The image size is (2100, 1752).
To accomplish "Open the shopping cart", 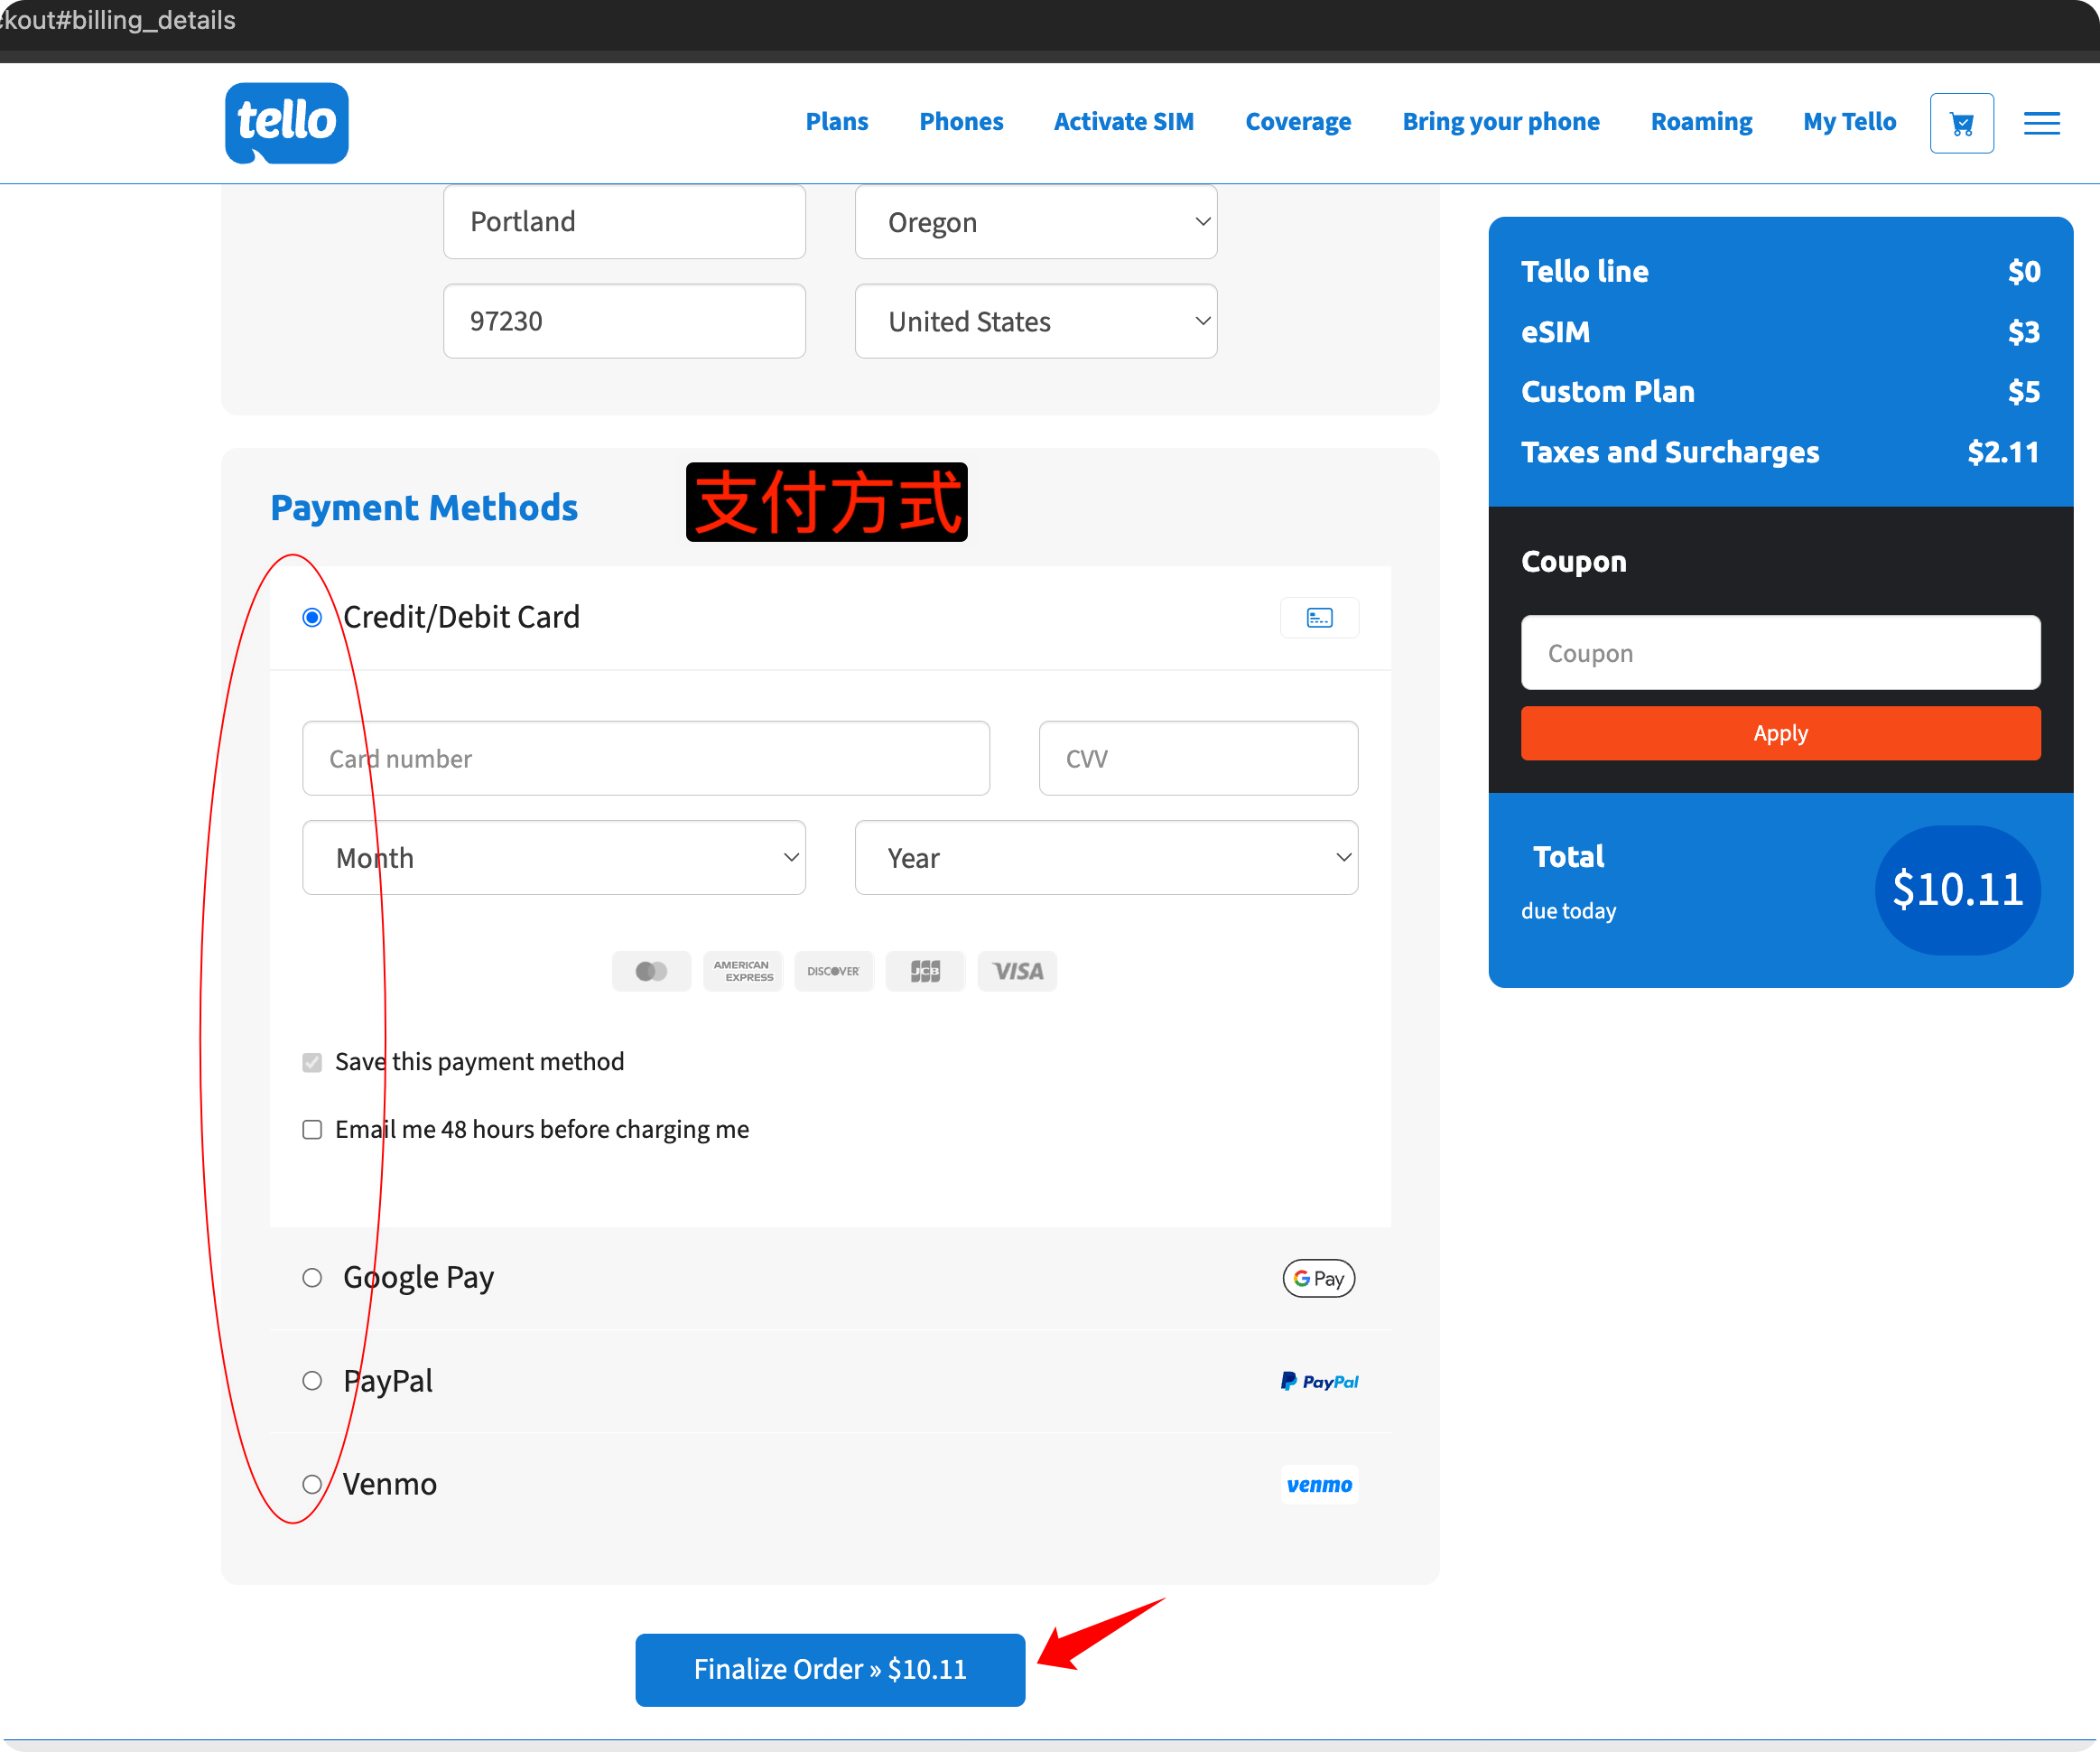I will pos(1961,122).
